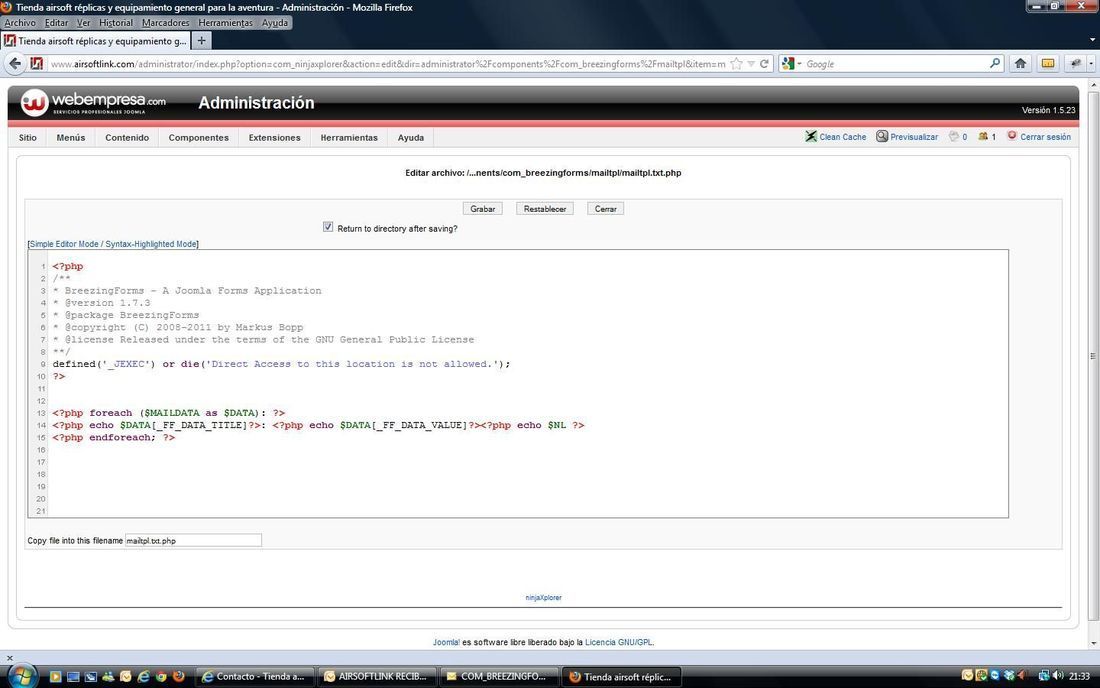Click the site favicon in address bar
This screenshot has height=688, width=1100.
(36, 64)
